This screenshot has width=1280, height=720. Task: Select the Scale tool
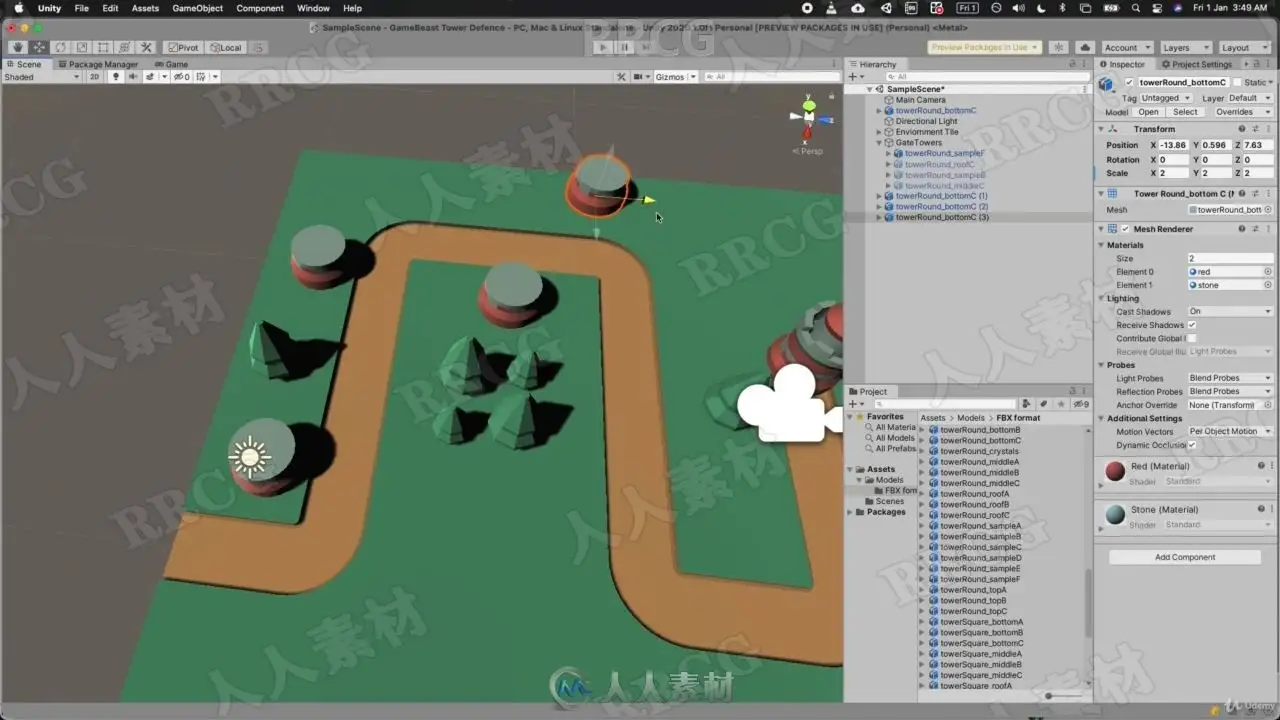tap(82, 47)
